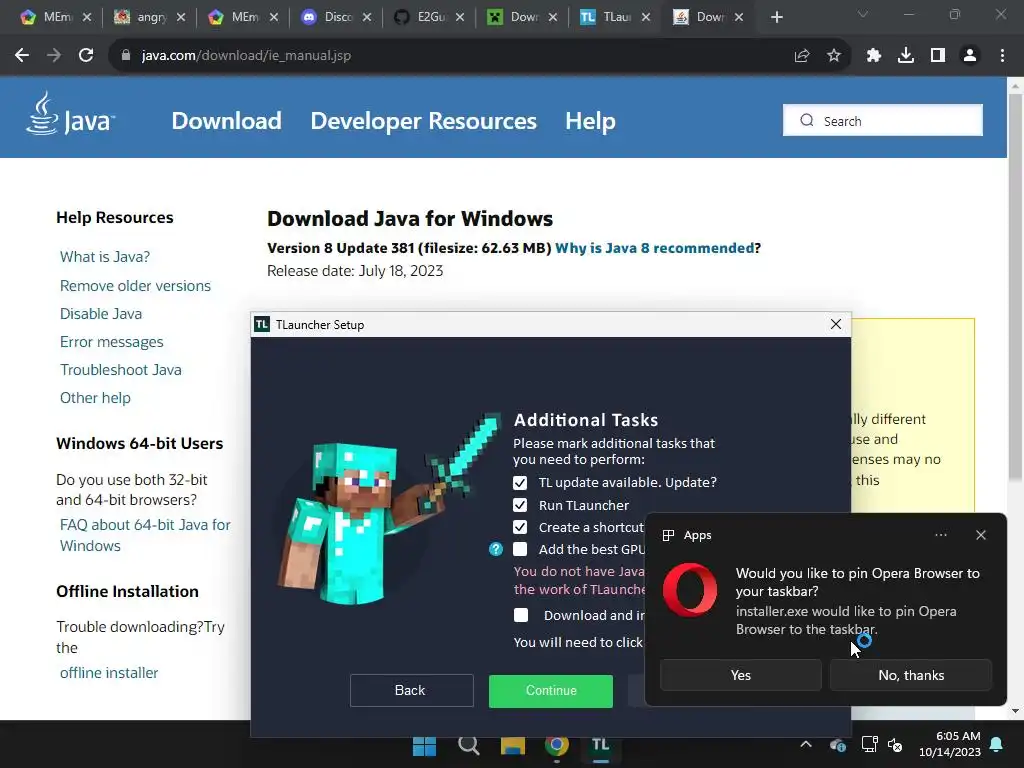1024x768 pixels.
Task: Uncheck Create a shortcut checkbox
Action: pyautogui.click(x=520, y=527)
